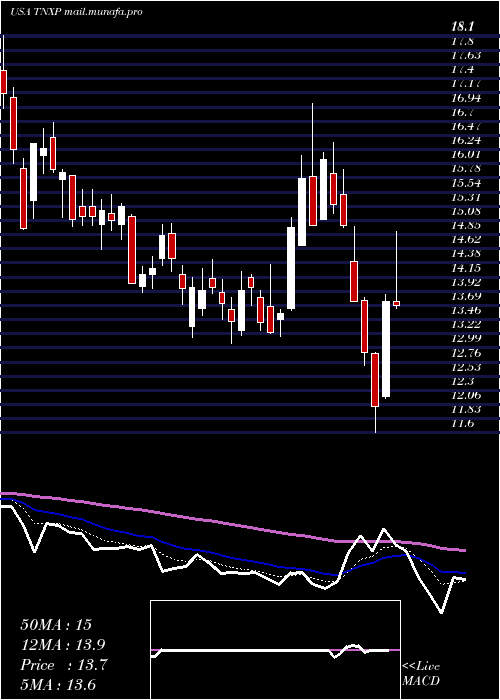
Task: Click the 16.01 price axis label
Action: [x=466, y=154]
